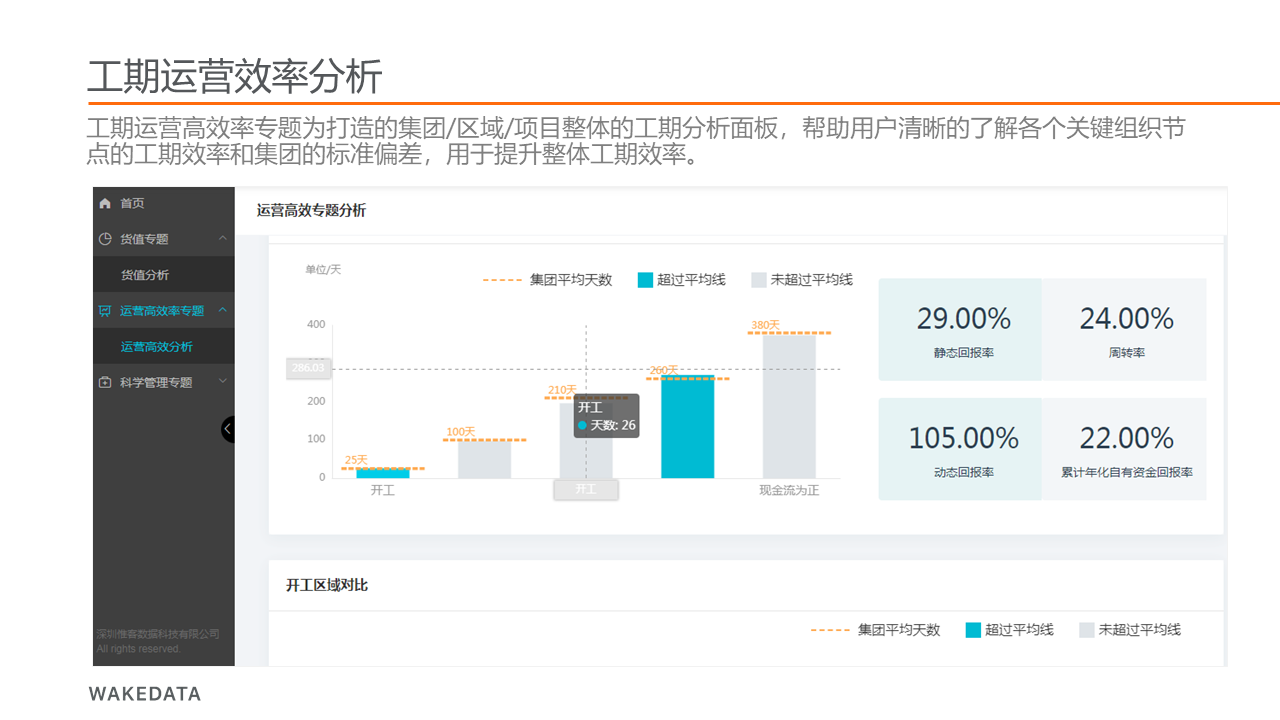This screenshot has height=720, width=1280.
Task: Click the 开工区域对比 section heading
Action: click(327, 585)
